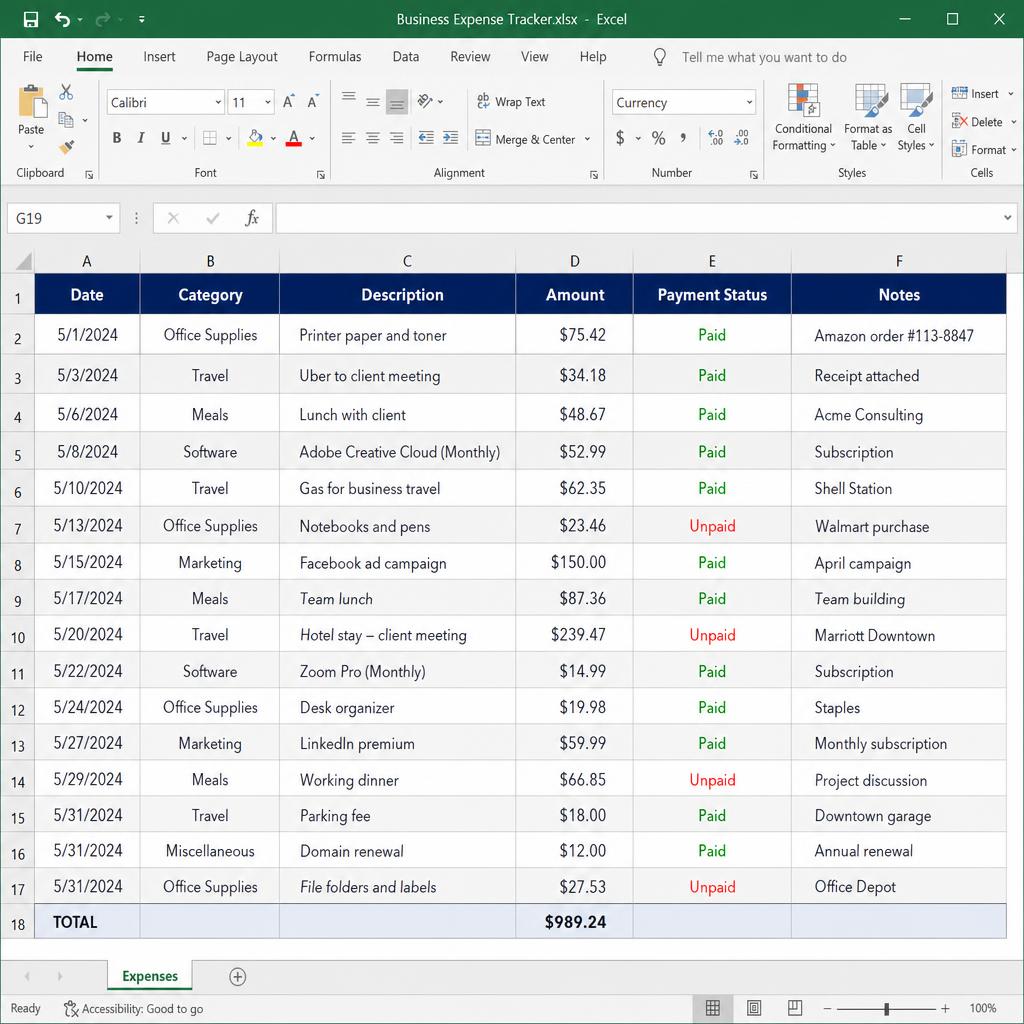The width and height of the screenshot is (1024, 1024).
Task: Click the Align Right icon
Action: (x=396, y=138)
